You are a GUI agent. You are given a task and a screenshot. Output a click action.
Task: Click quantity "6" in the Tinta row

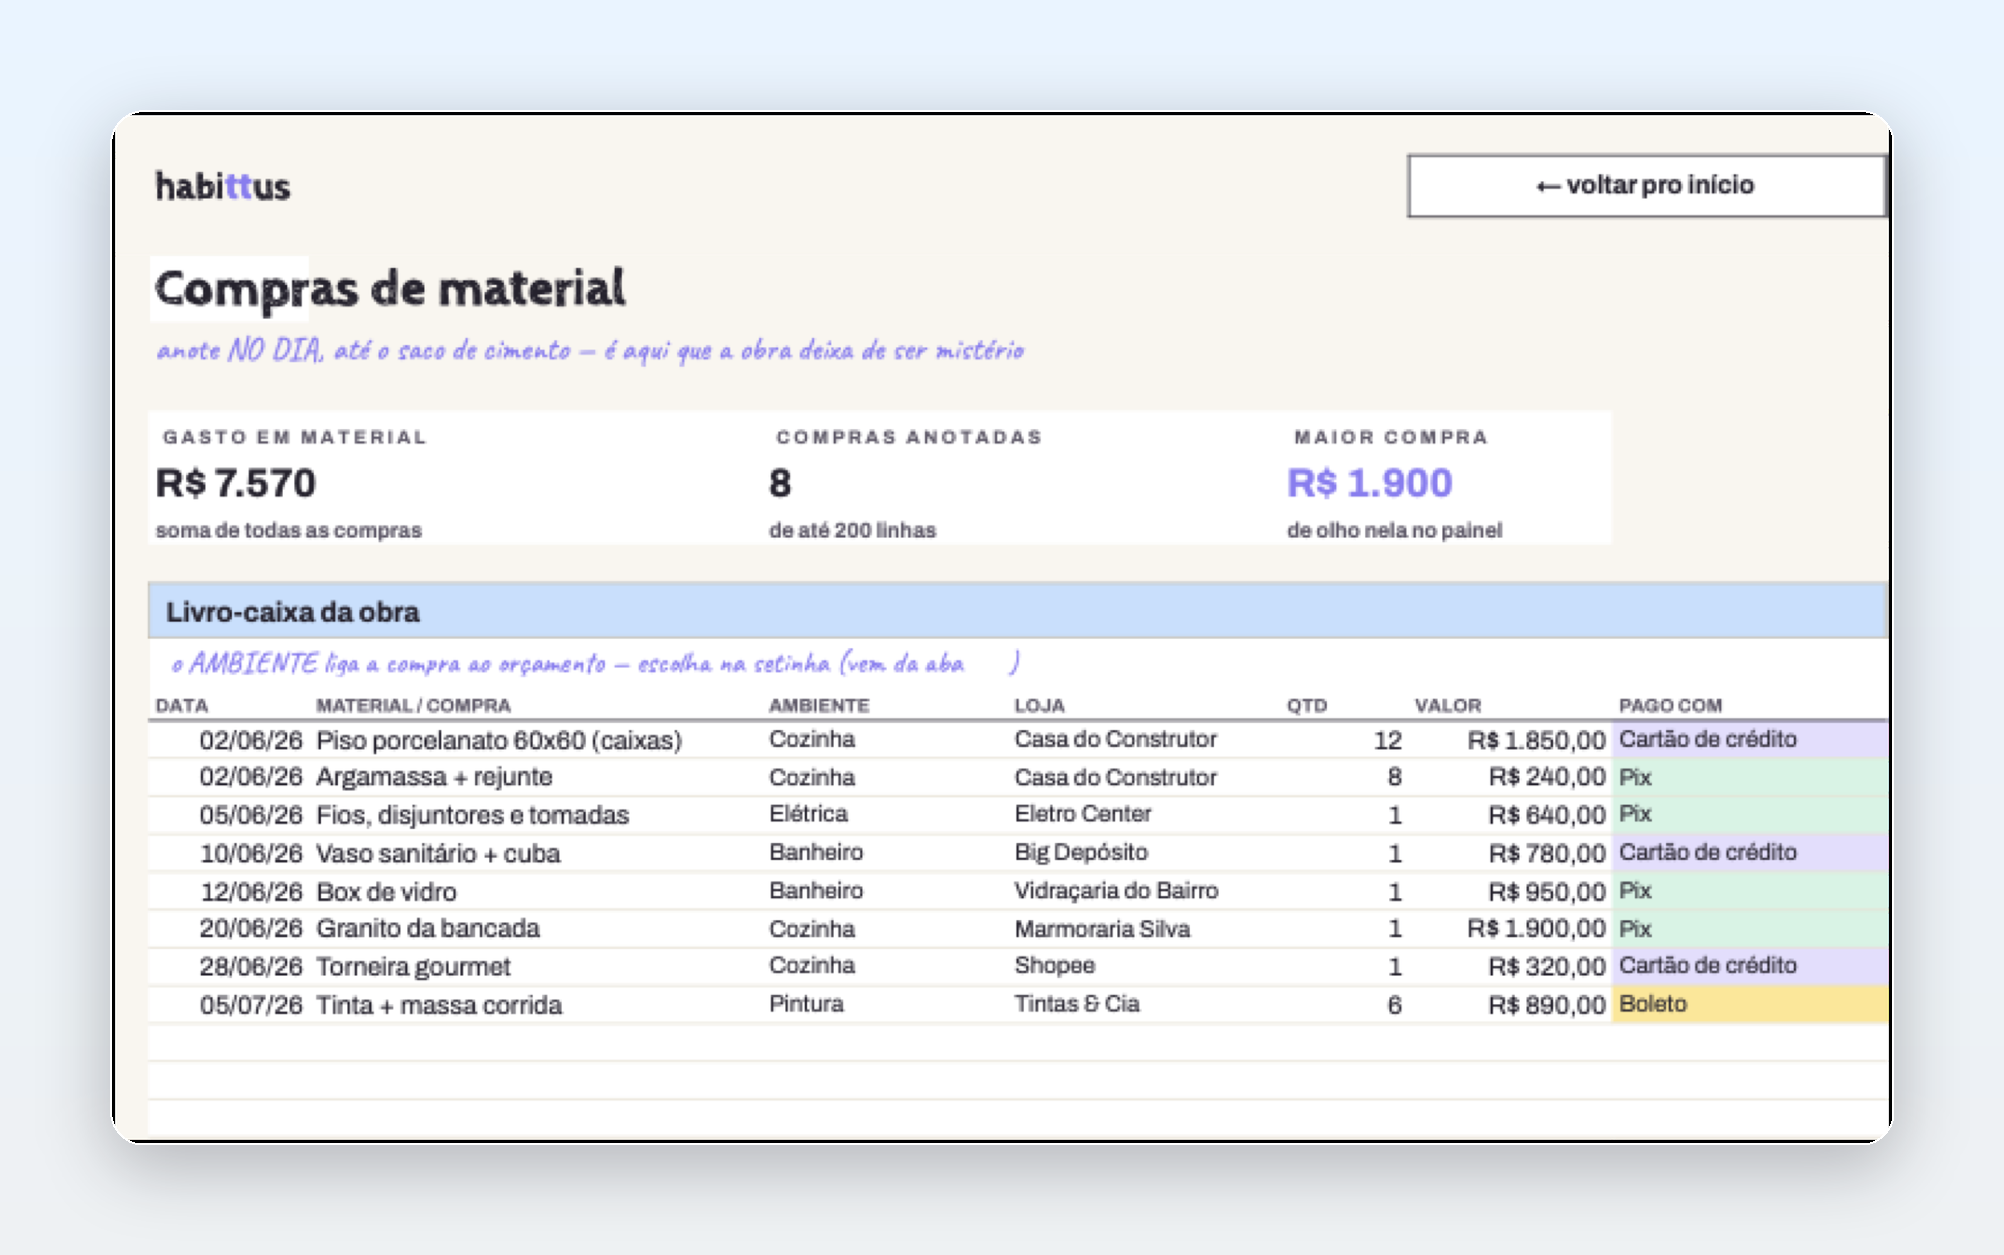tap(1394, 1004)
